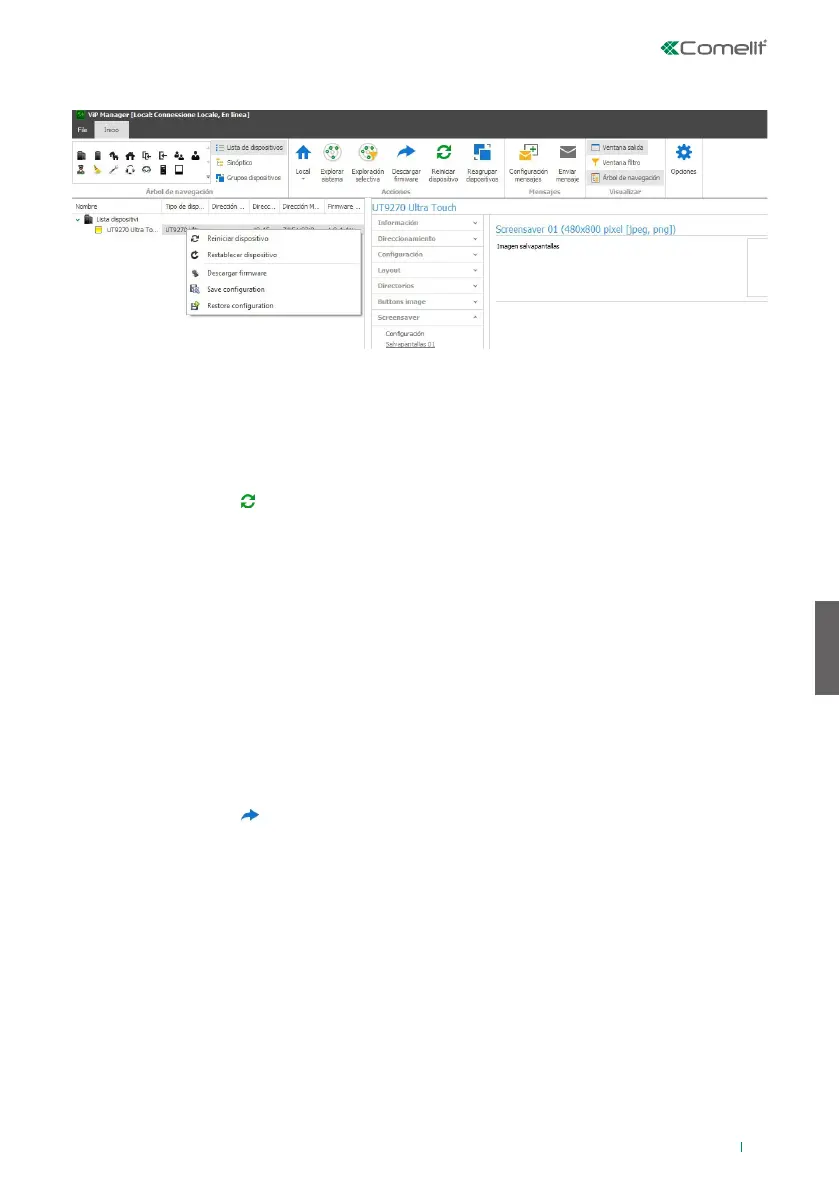Choose Save configuration in context menu
This screenshot has height=1191, width=839.
[x=273, y=289]
